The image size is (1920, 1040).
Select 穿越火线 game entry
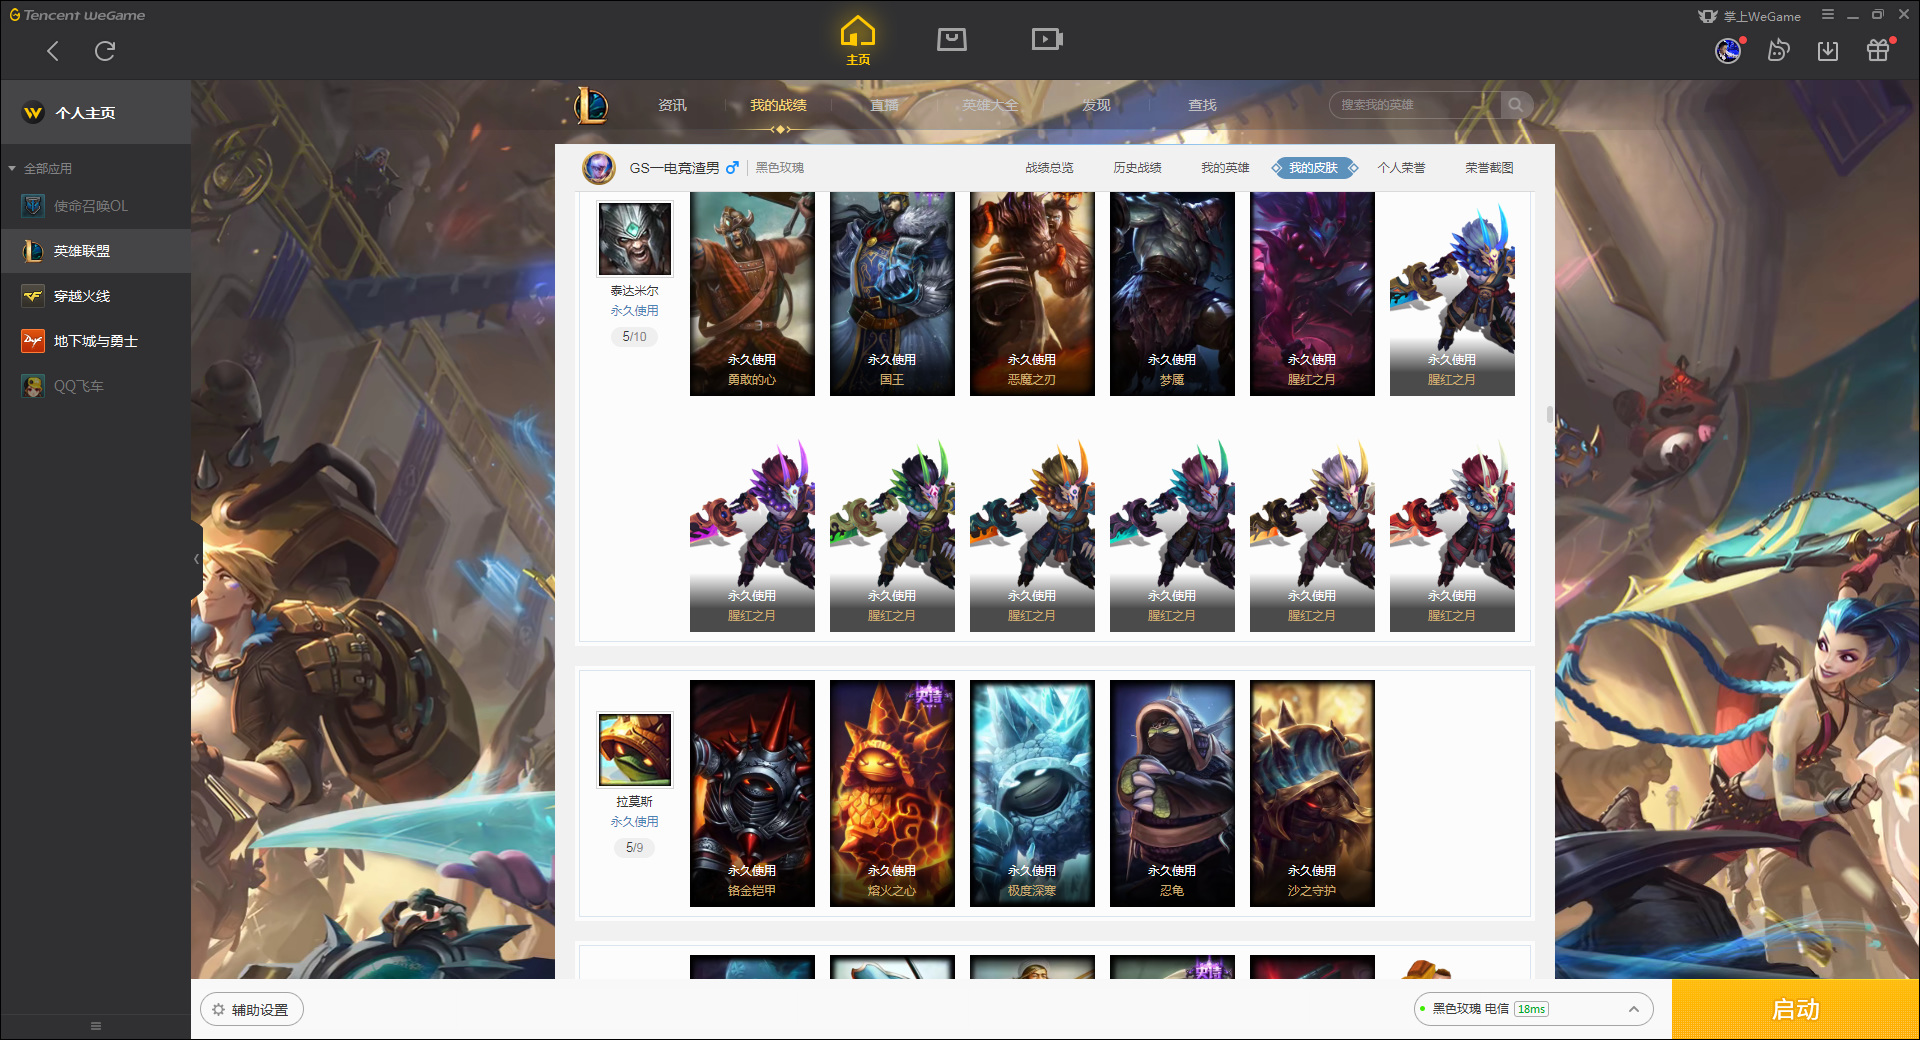click(x=96, y=296)
